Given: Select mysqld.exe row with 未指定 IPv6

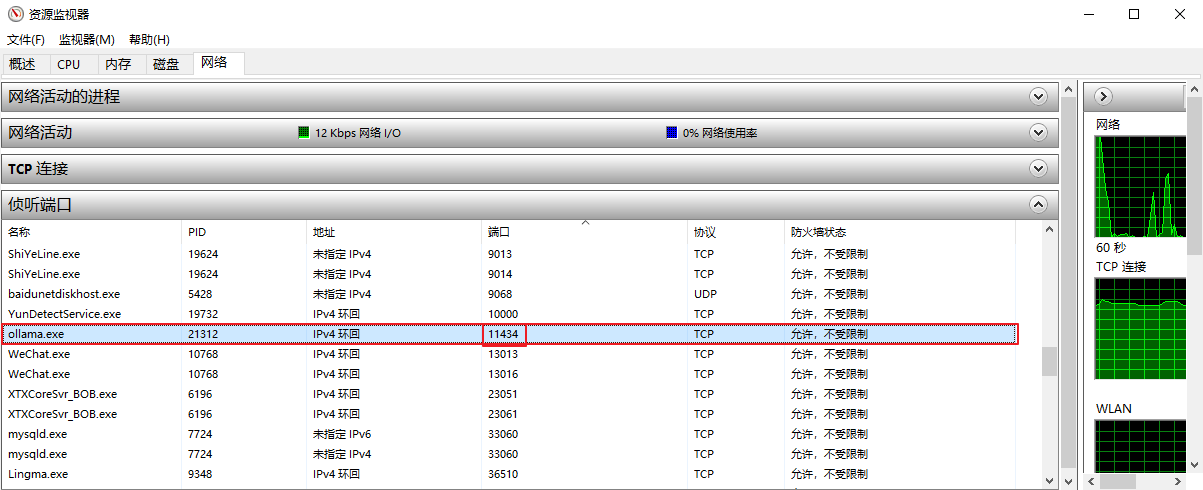Looking at the screenshot, I should point(509,434).
